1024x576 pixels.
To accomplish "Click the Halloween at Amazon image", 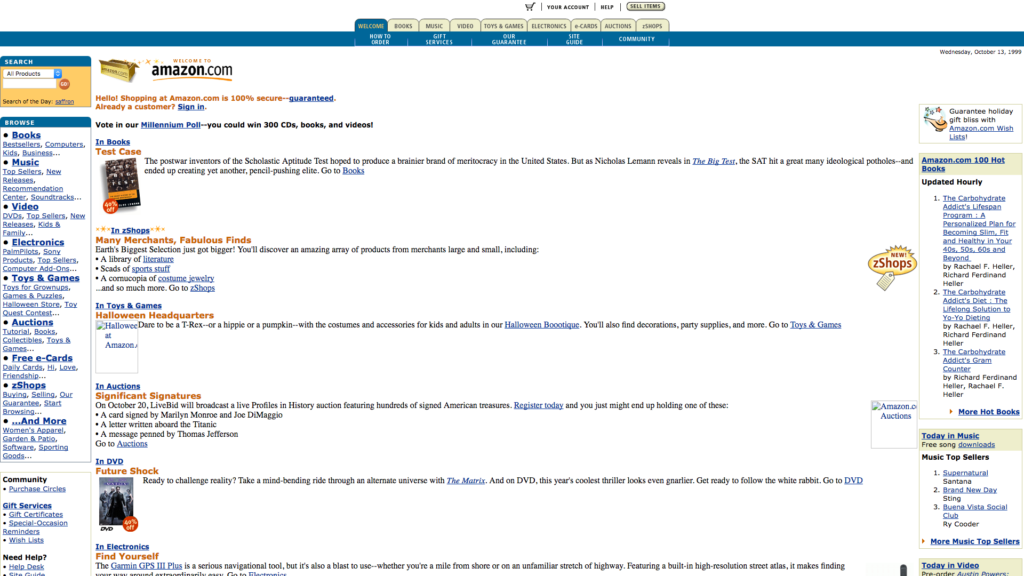I will pos(117,346).
